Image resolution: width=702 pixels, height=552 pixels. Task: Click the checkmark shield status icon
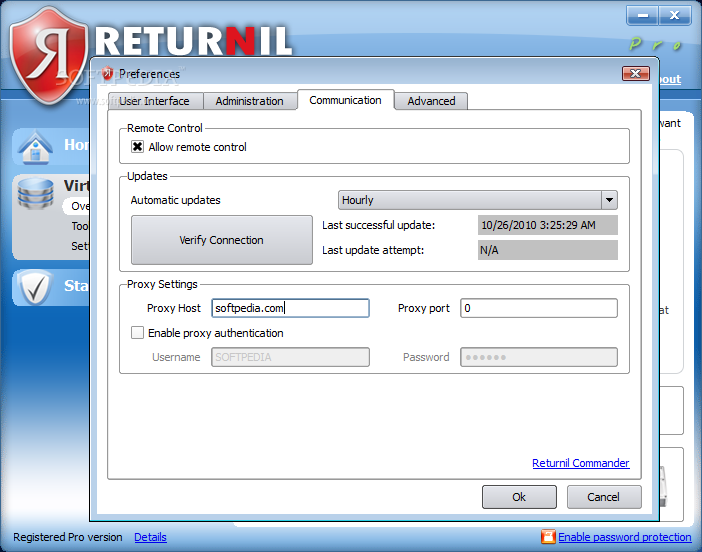[x=35, y=287]
